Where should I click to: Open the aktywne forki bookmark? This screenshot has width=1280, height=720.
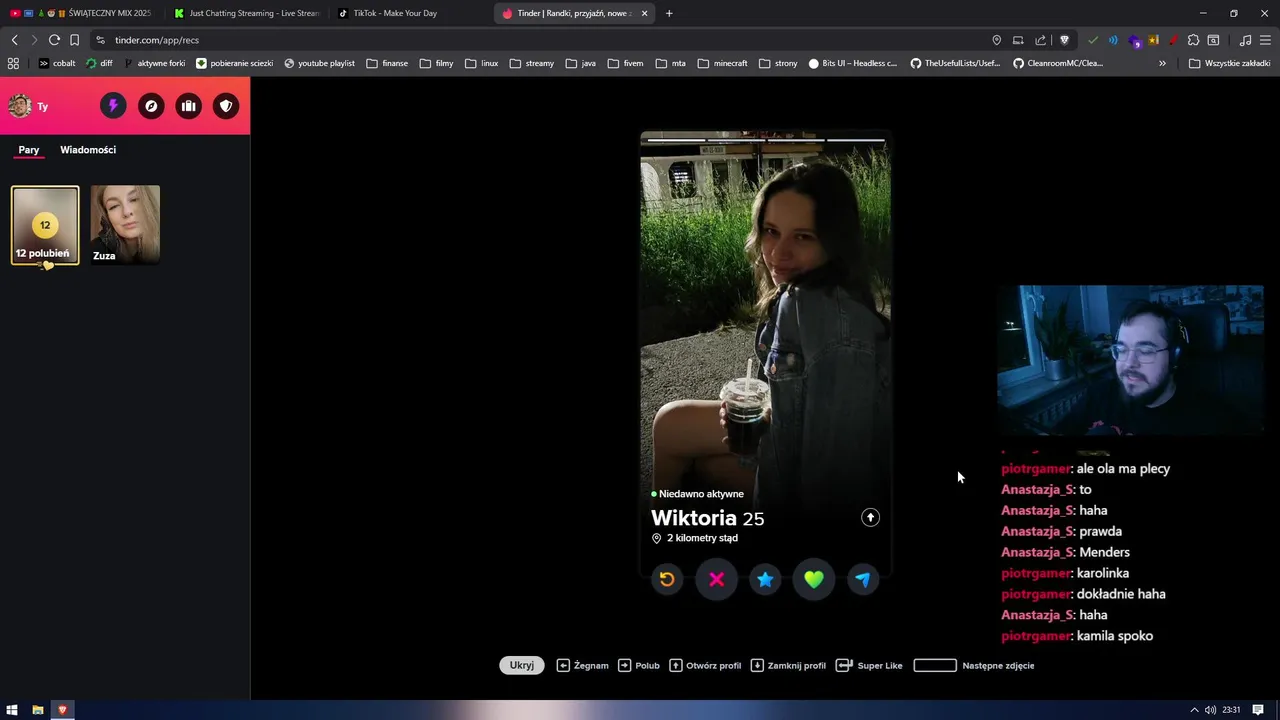154,63
